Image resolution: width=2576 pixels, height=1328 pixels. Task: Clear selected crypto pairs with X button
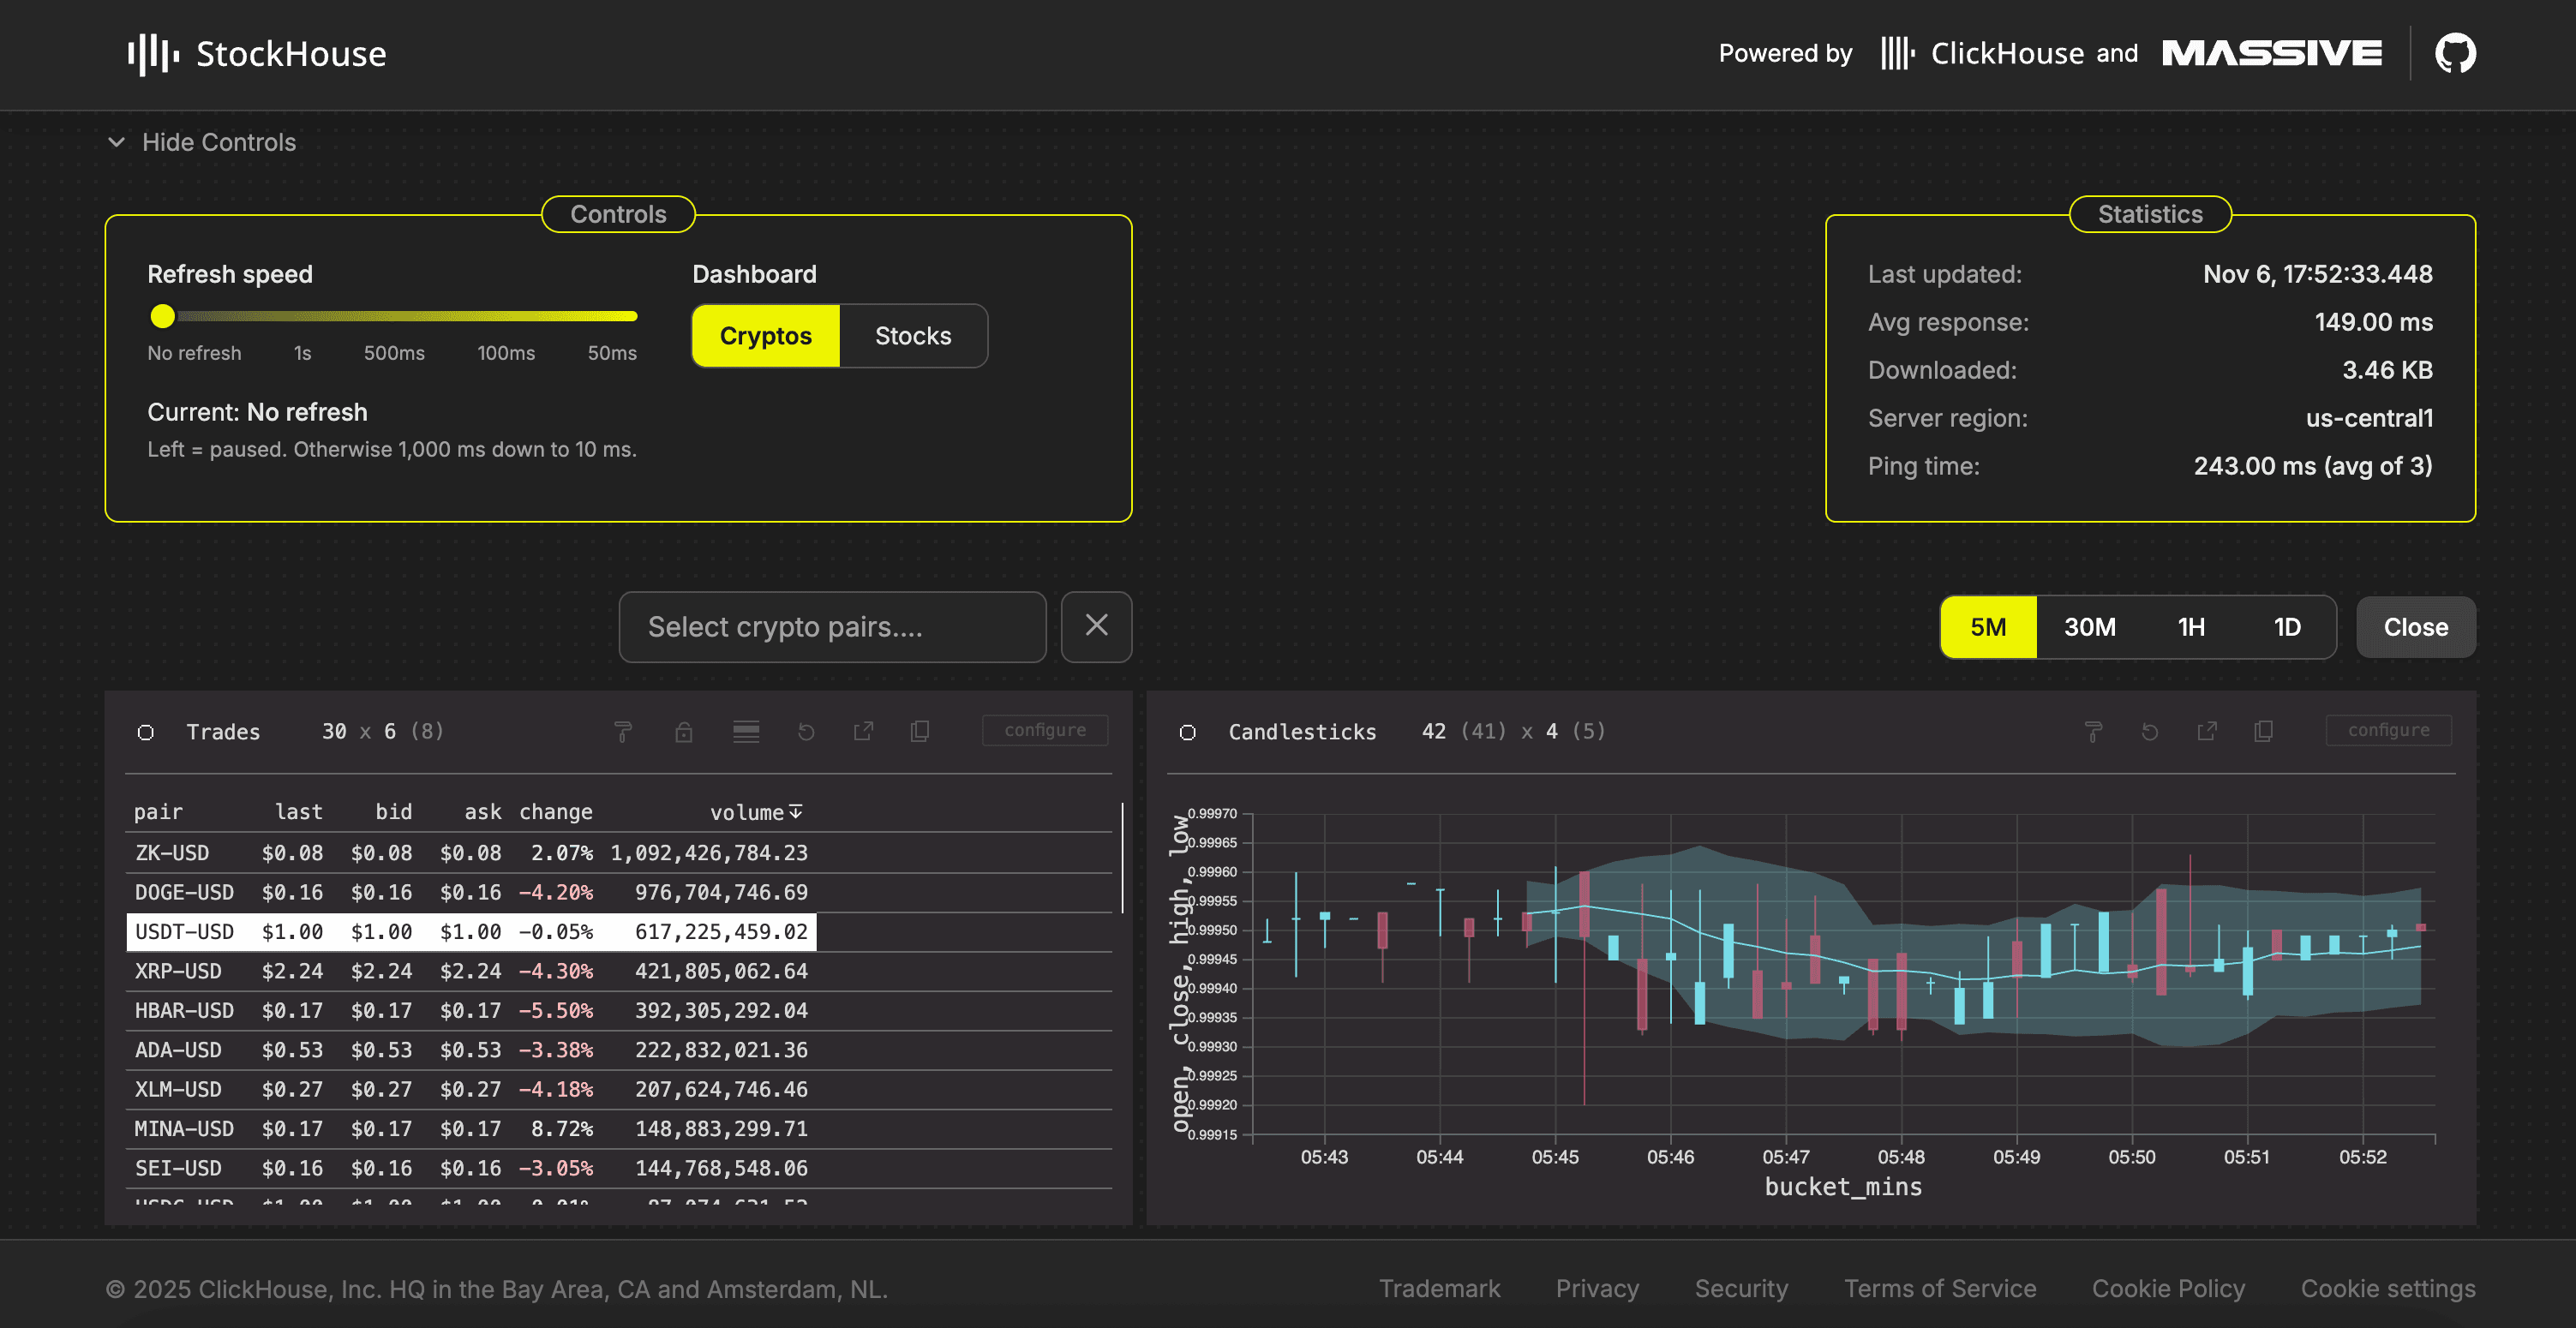1096,626
